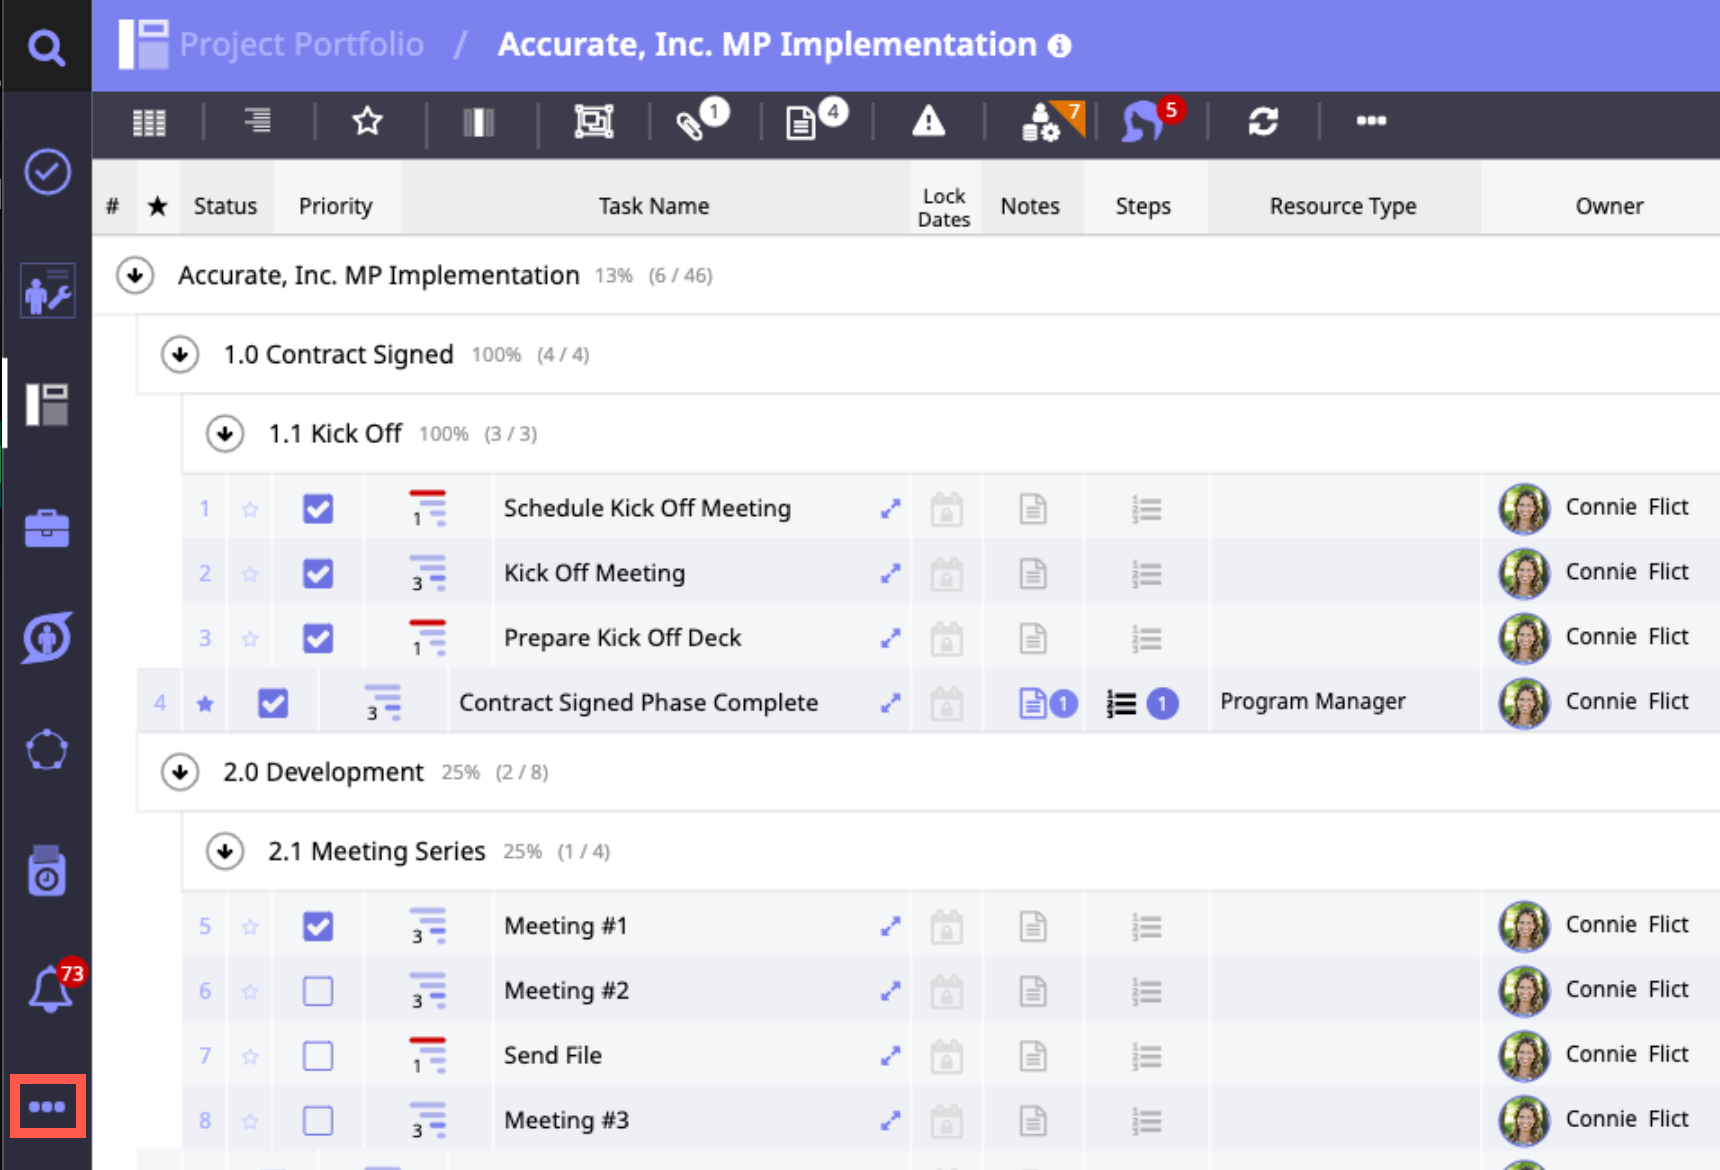
Task: Open the Kick Off Meeting task name
Action: 594,573
